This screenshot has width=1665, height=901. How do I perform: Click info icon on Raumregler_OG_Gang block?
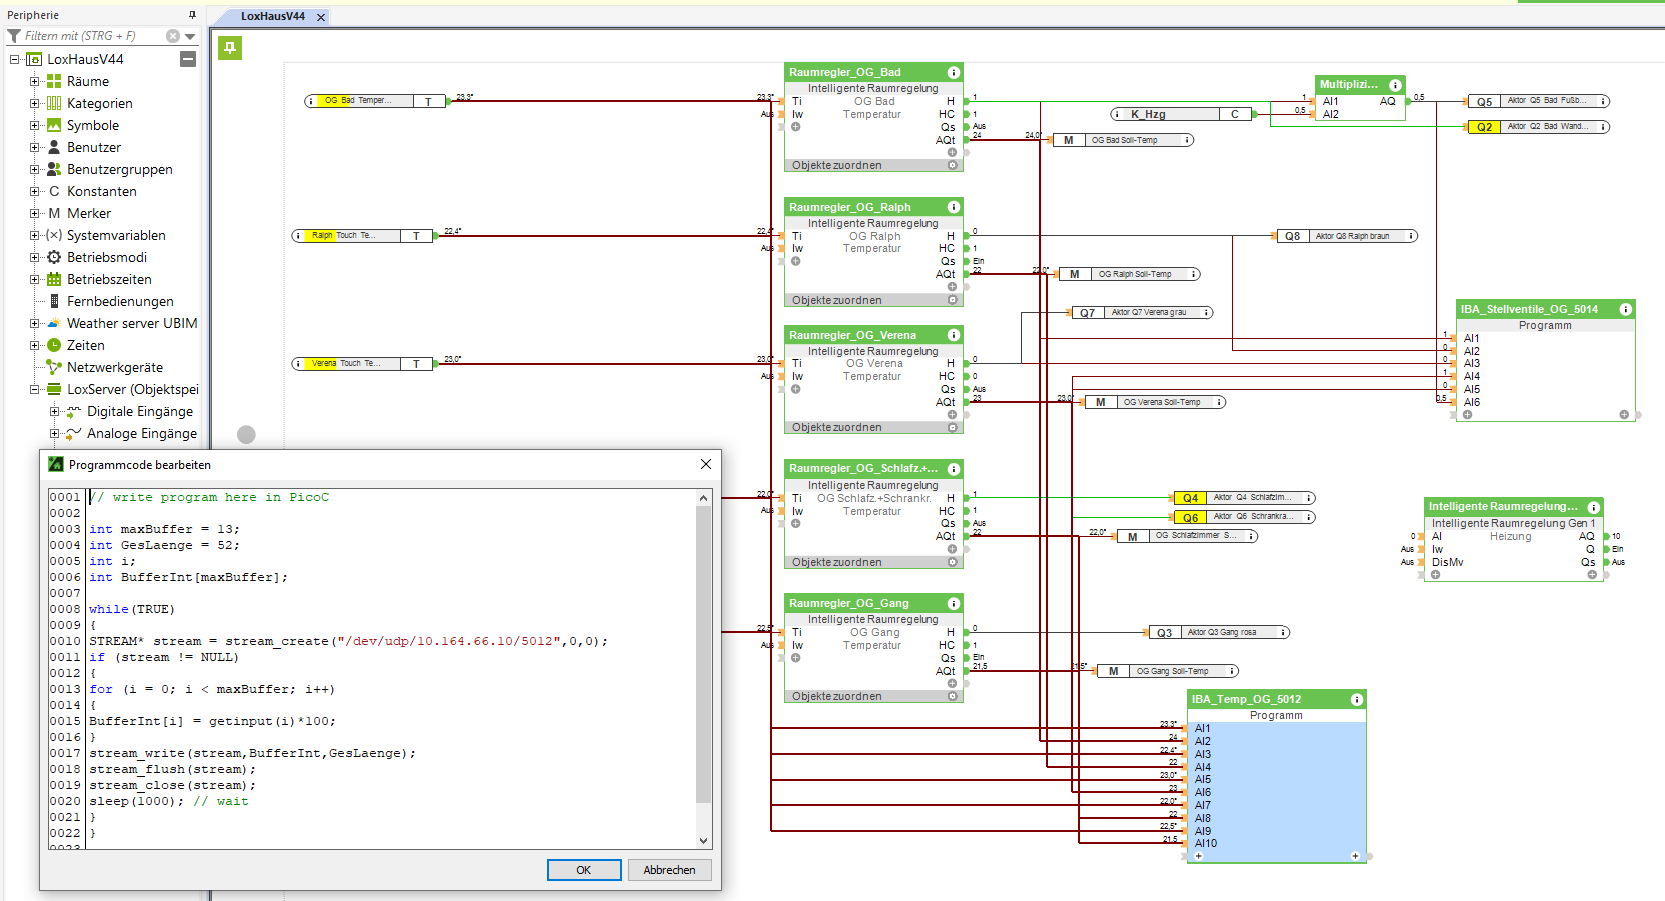click(953, 603)
